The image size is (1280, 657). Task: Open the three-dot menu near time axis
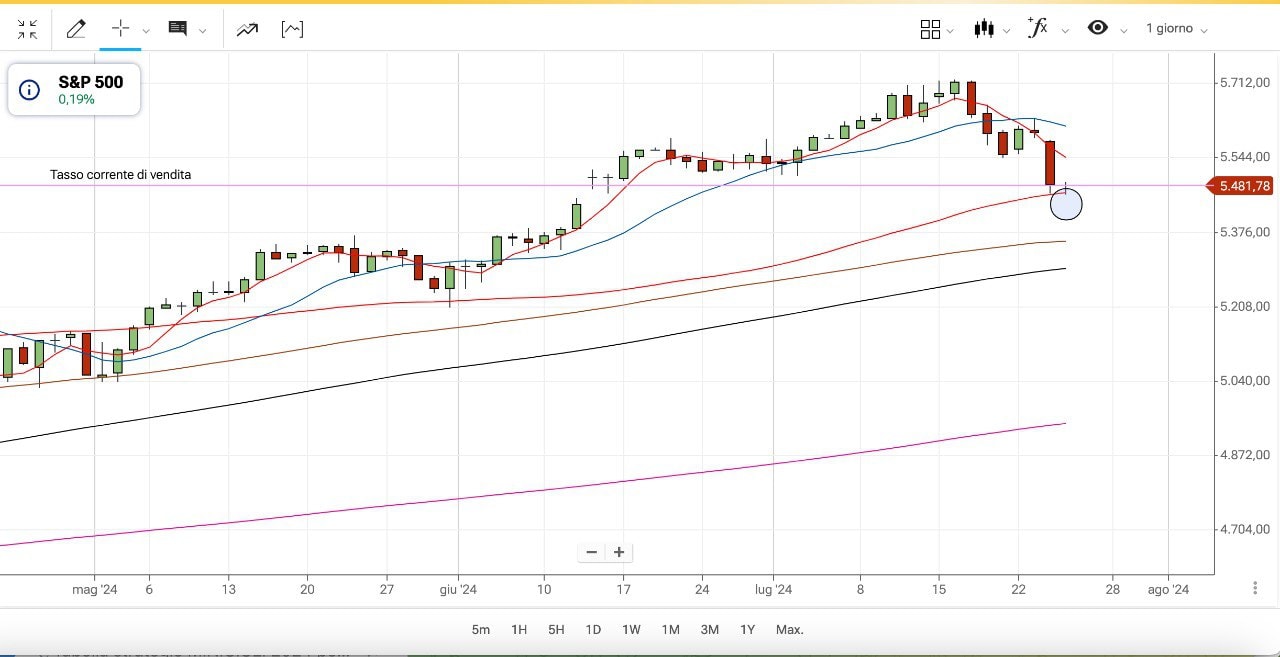coord(1255,589)
